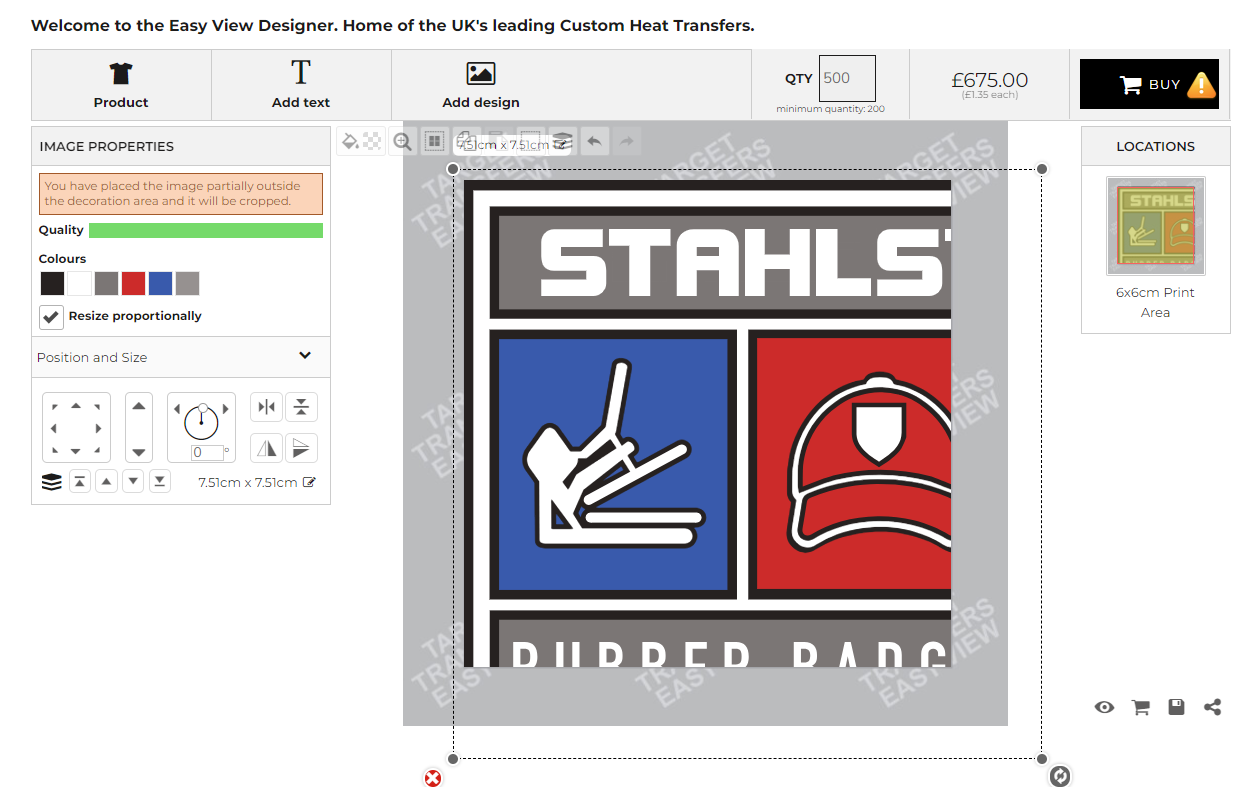Click the Add design tab
The height and width of the screenshot is (787, 1245).
(x=481, y=85)
